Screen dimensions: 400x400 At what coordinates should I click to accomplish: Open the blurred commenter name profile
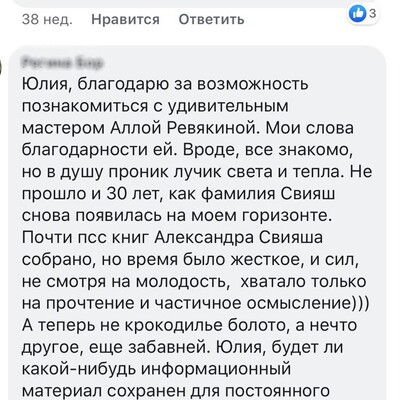(62, 62)
